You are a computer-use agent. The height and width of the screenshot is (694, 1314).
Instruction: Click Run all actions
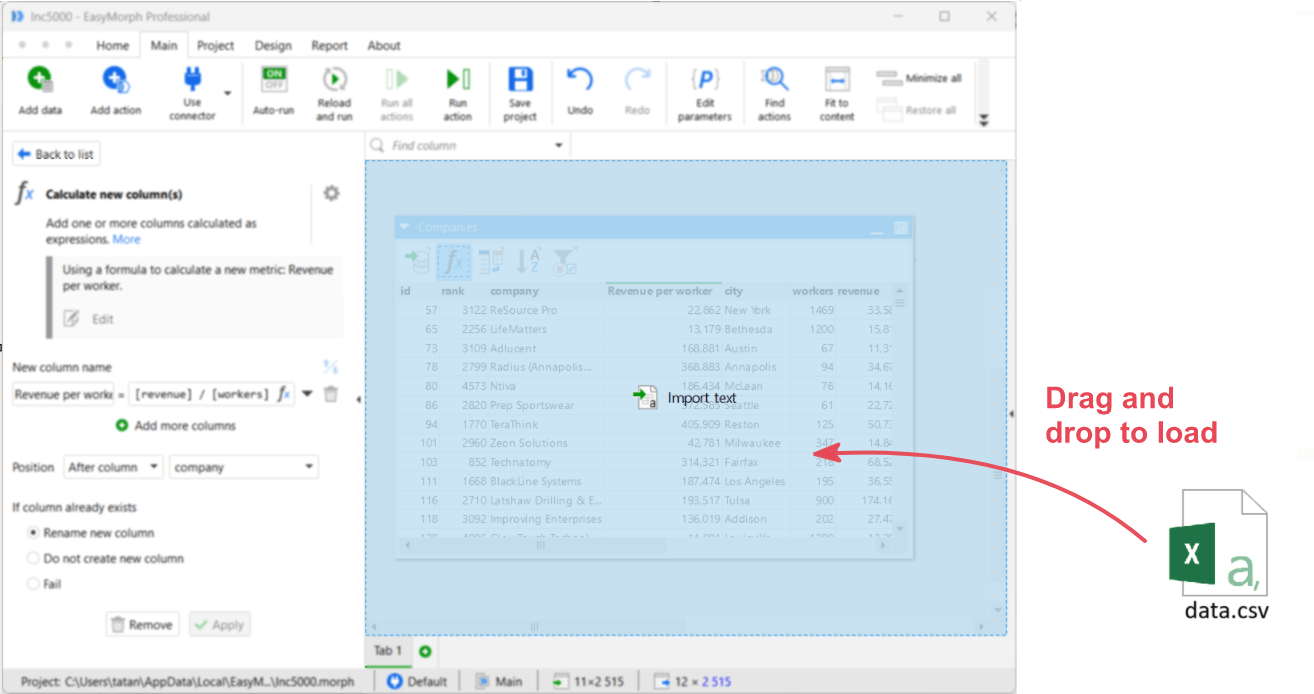tap(397, 95)
